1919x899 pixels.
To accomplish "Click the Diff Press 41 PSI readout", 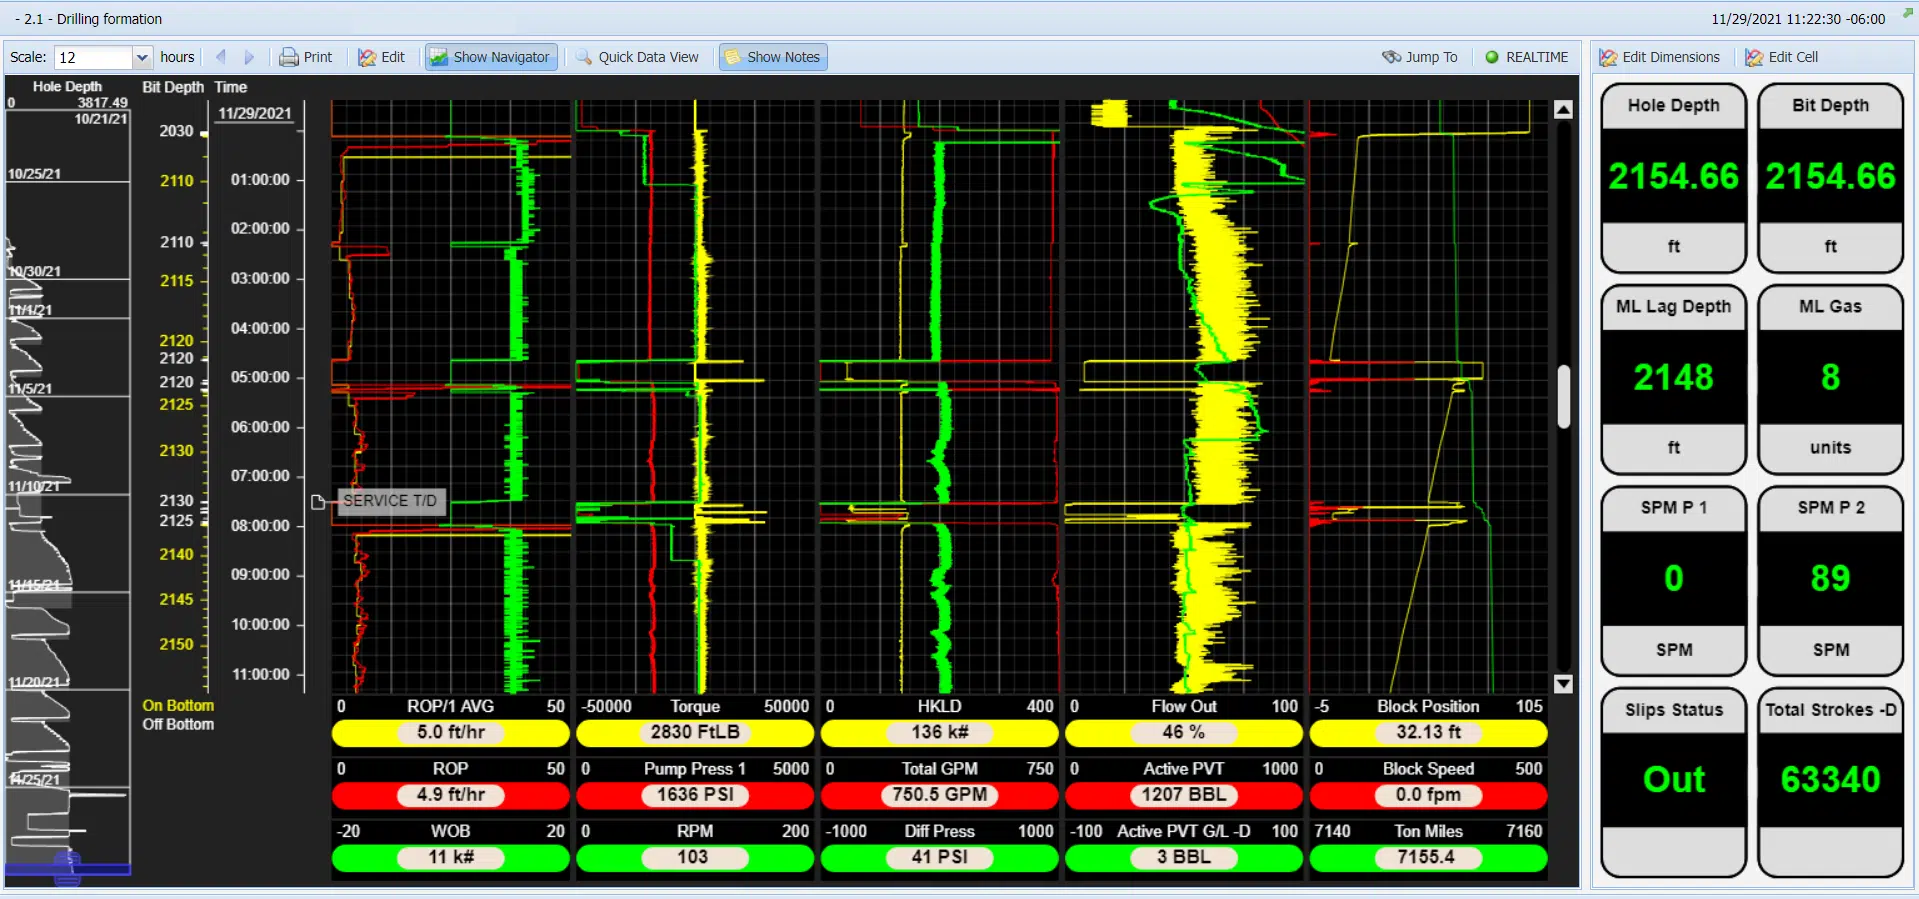I will (939, 857).
